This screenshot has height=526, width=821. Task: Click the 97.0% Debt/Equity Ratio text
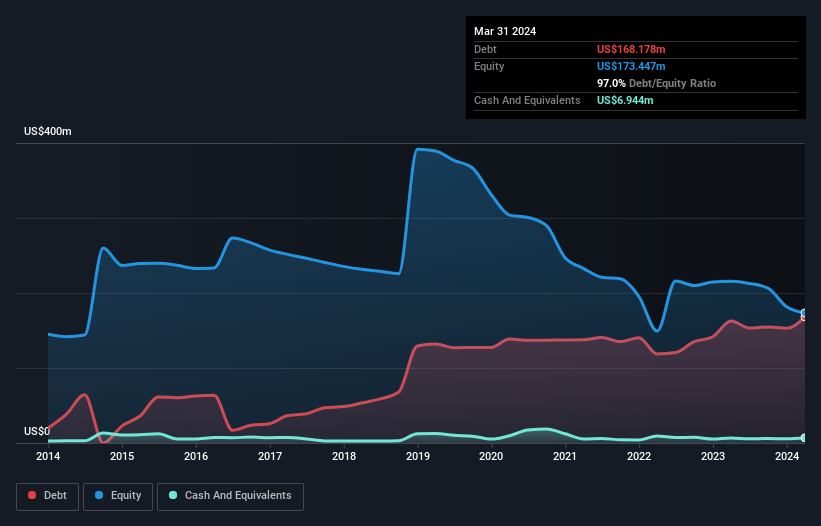click(657, 83)
